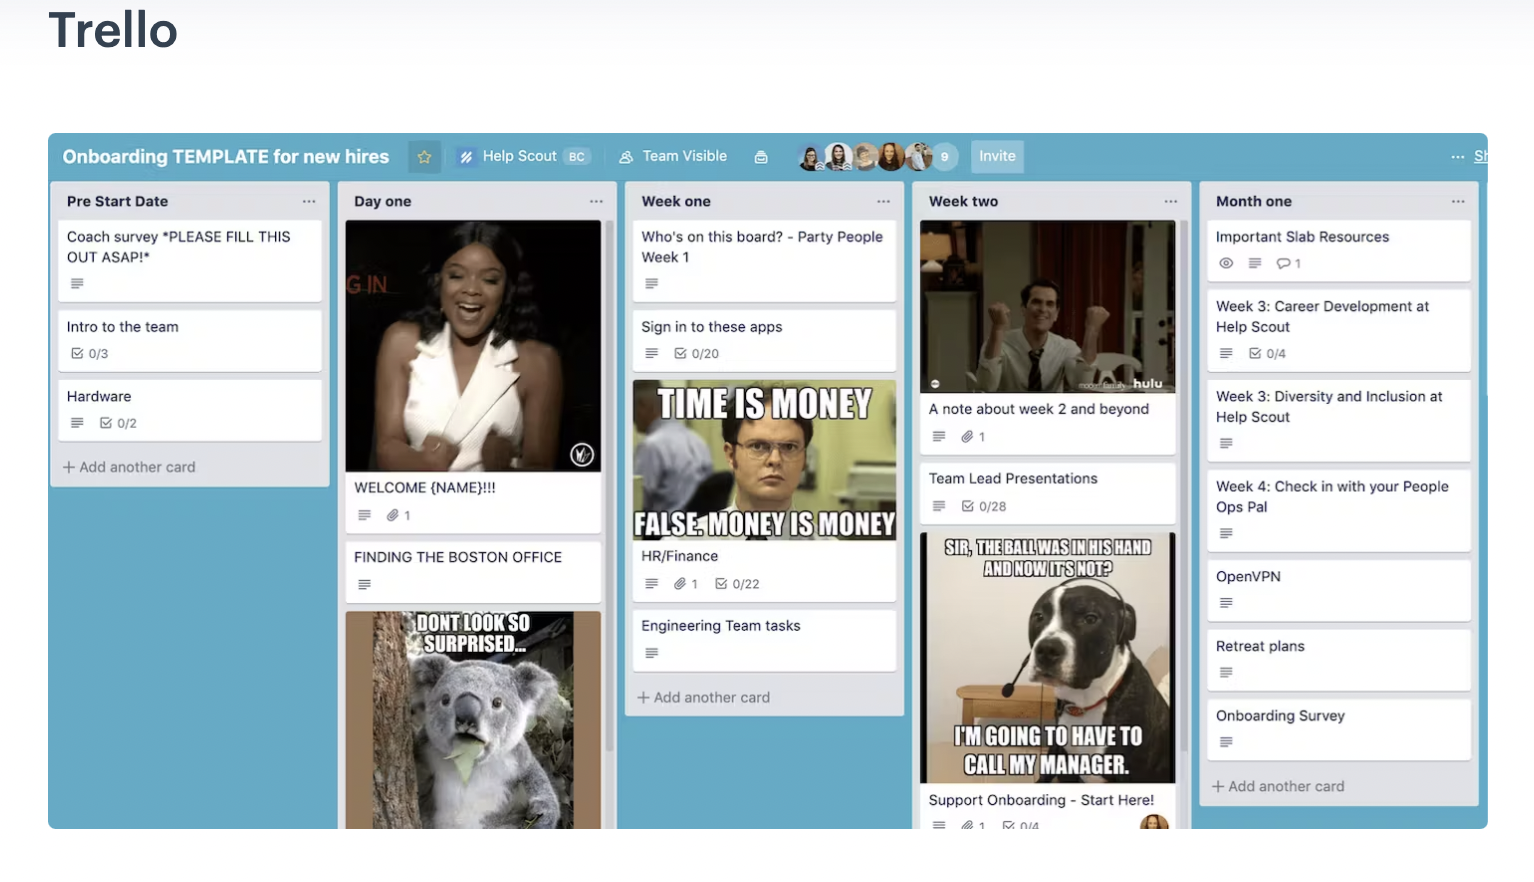The image size is (1534, 882).
Task: Open the HR/Finance card title
Action: pos(679,556)
